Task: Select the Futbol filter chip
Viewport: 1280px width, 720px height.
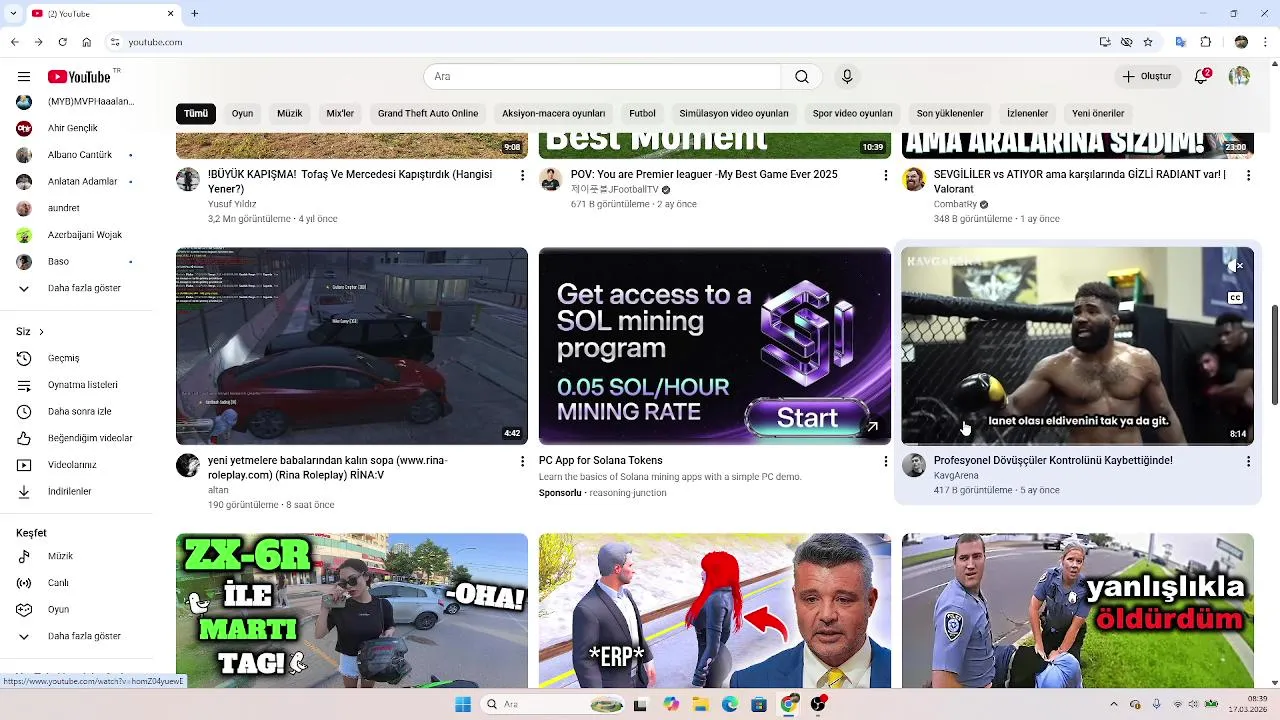Action: point(642,113)
